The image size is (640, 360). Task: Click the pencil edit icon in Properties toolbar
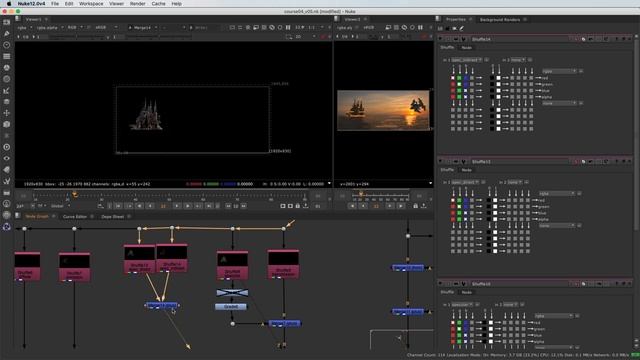tap(462, 28)
